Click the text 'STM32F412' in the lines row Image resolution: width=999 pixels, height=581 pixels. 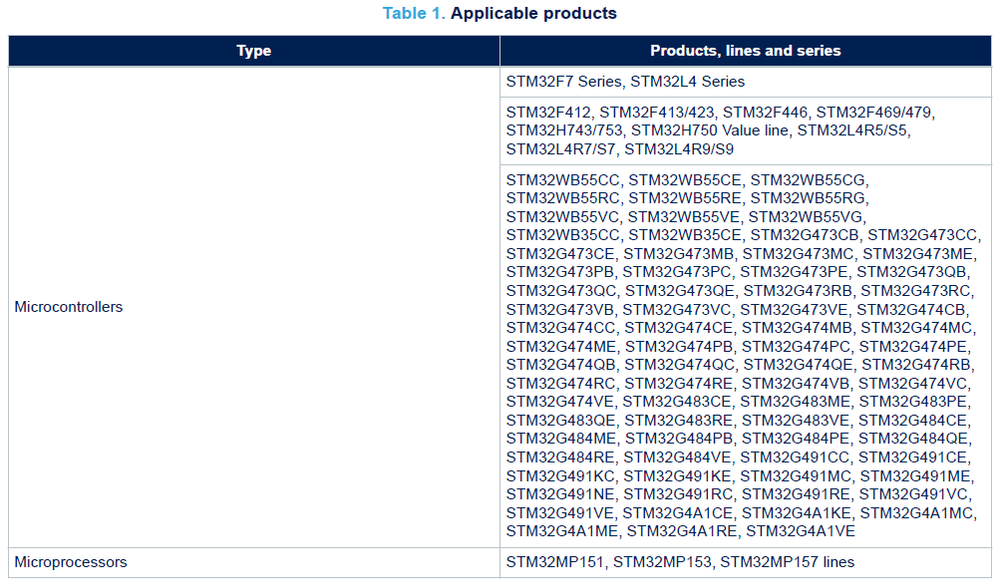[549, 113]
